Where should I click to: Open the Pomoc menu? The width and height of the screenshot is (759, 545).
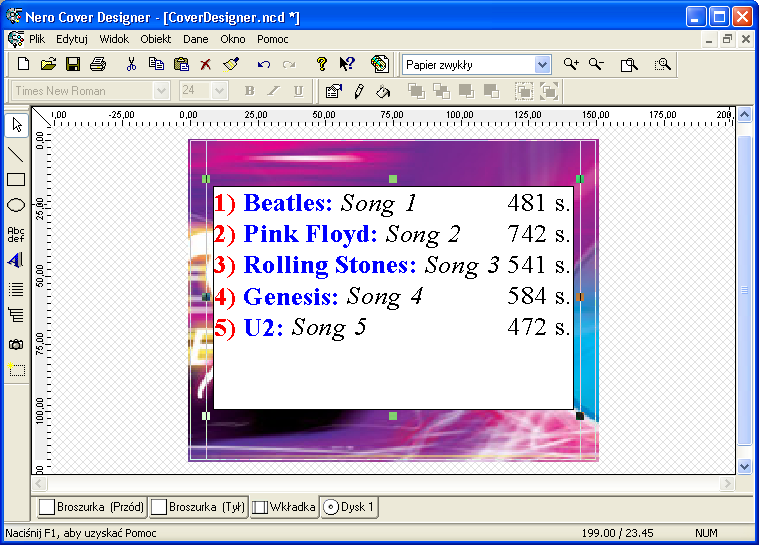click(273, 39)
